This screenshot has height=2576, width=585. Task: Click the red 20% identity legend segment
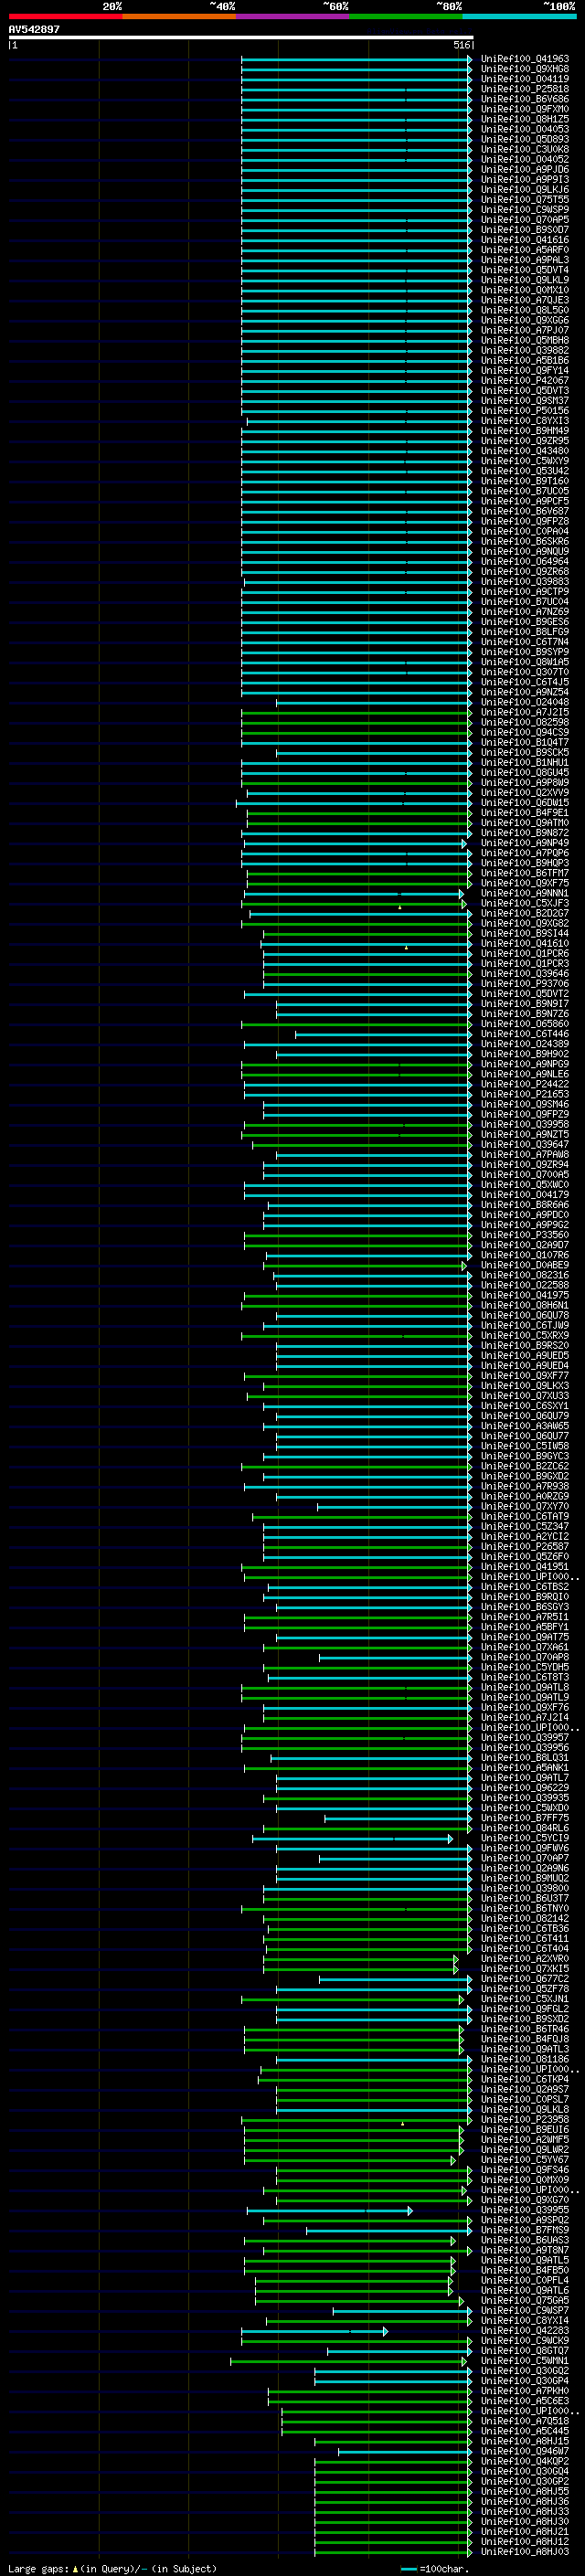pyautogui.click(x=66, y=16)
